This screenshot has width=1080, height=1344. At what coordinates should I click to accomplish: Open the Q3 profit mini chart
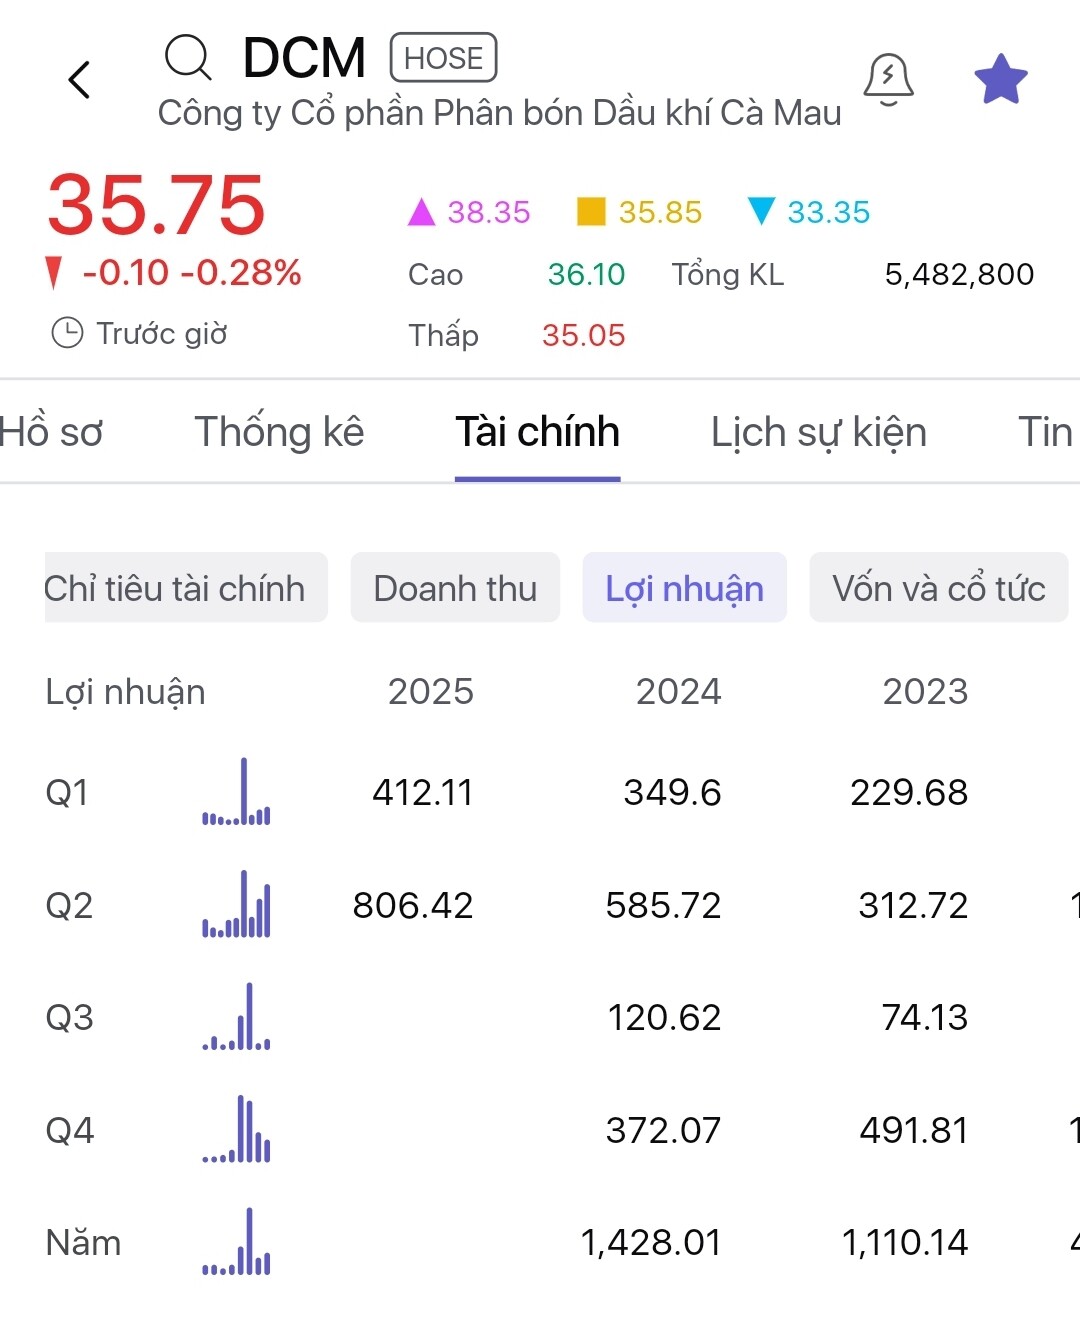pyautogui.click(x=237, y=1017)
